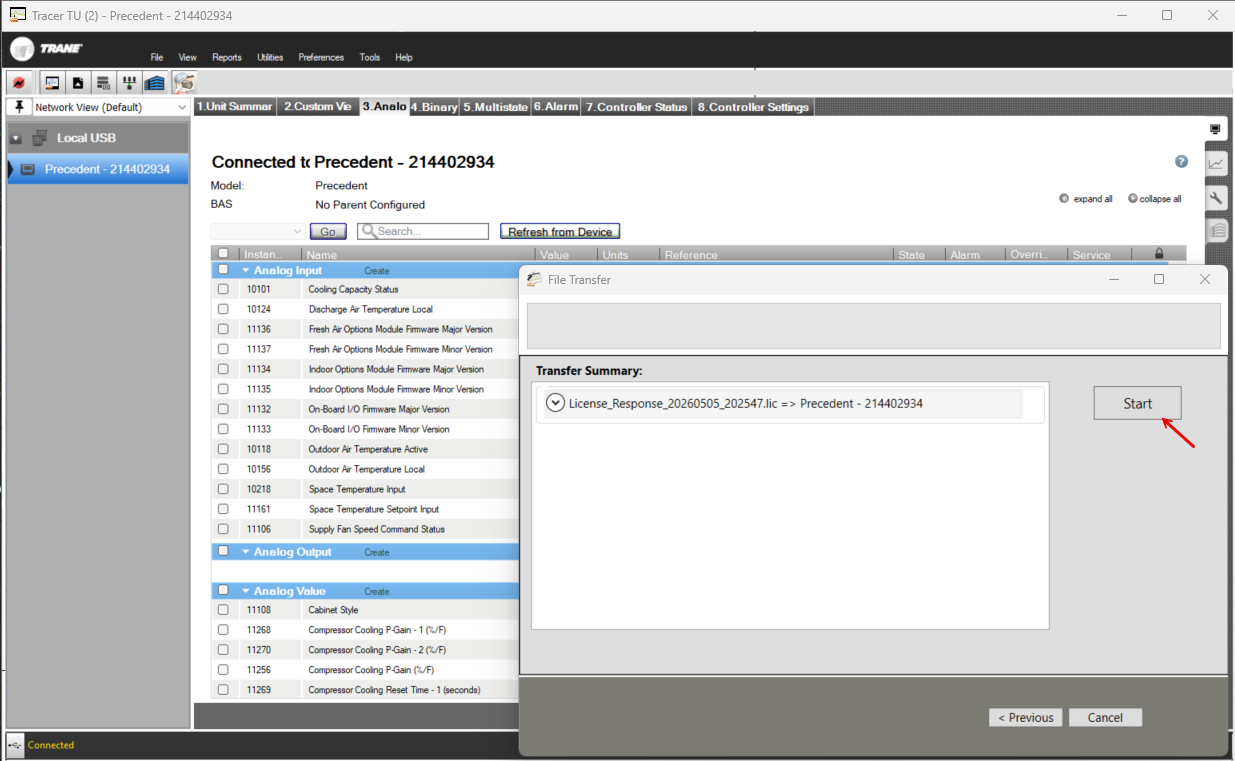
Task: Click the Trane logo in header
Action: (x=47, y=50)
